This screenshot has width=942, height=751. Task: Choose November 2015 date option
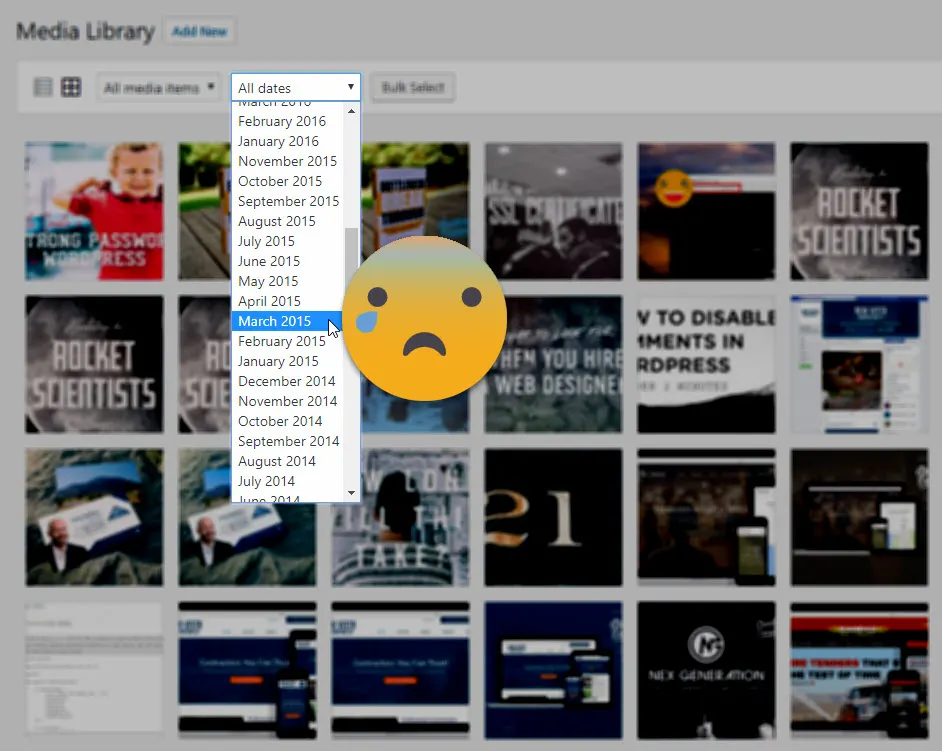287,161
